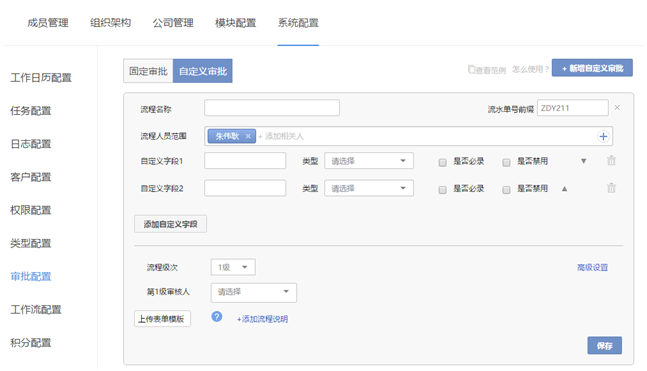
Task: Open 工作流配置 in the sidebar
Action: [x=36, y=310]
